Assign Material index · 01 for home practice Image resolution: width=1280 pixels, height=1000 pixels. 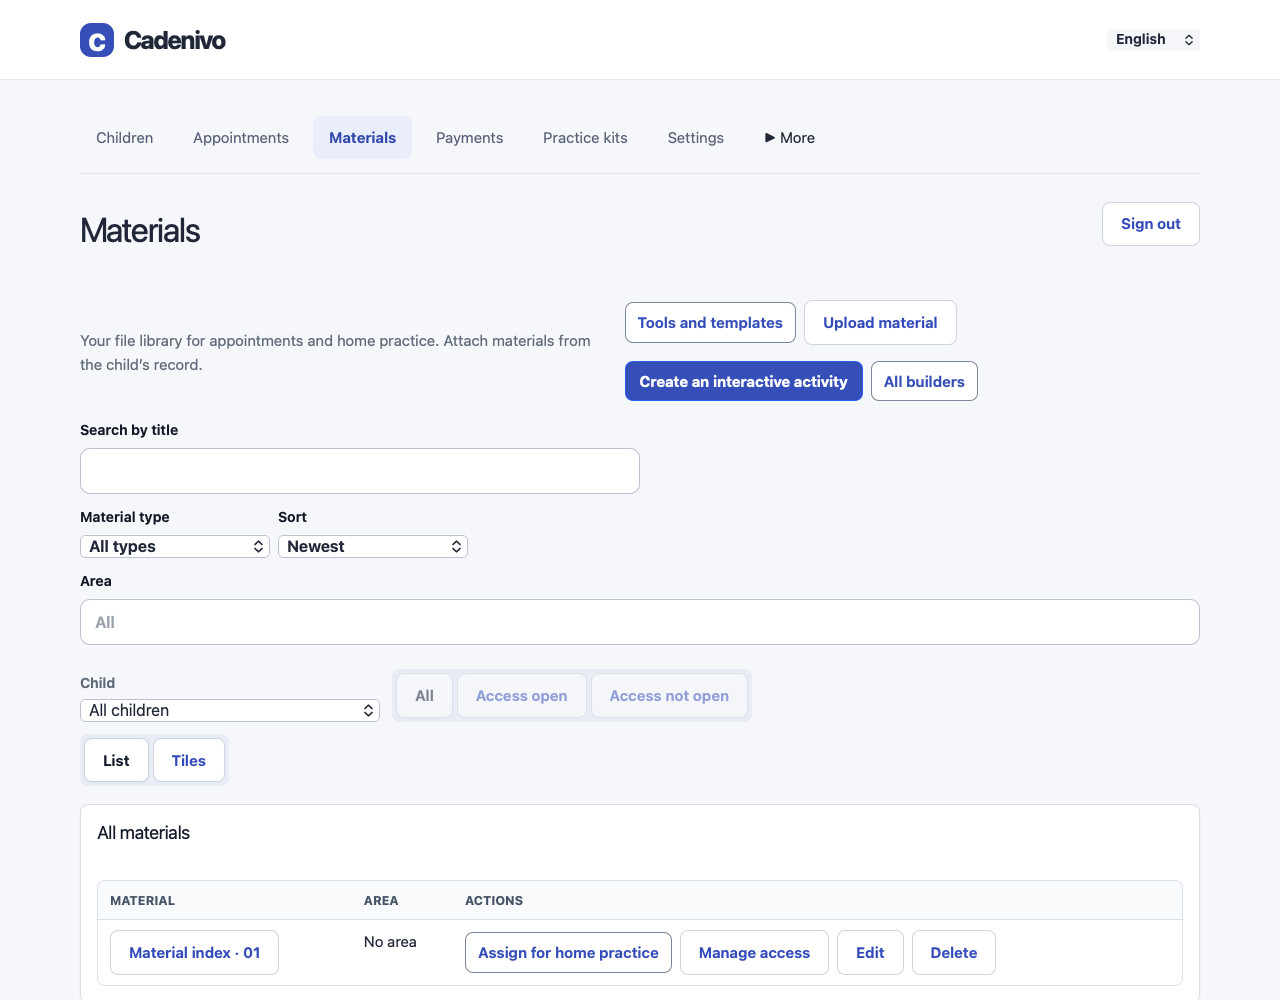[568, 953]
